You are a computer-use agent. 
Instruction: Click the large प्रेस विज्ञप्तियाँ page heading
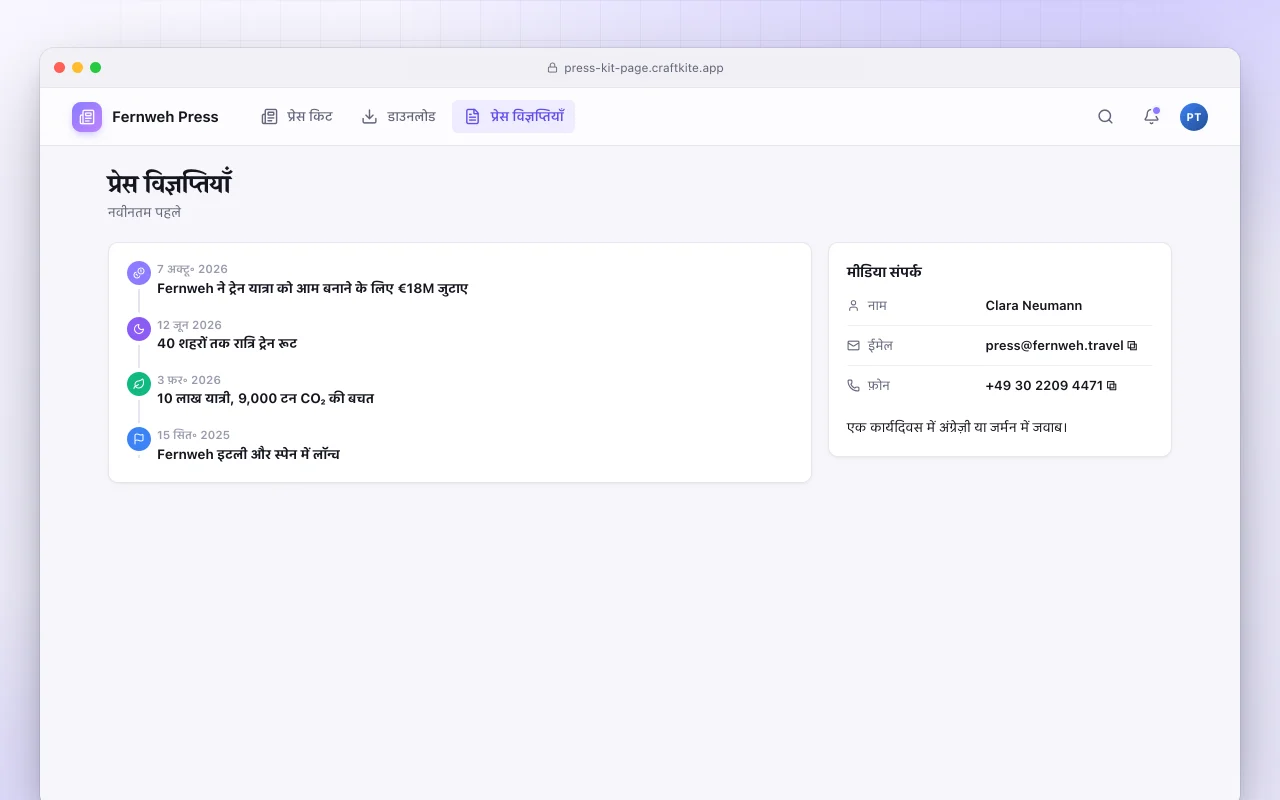pos(169,184)
